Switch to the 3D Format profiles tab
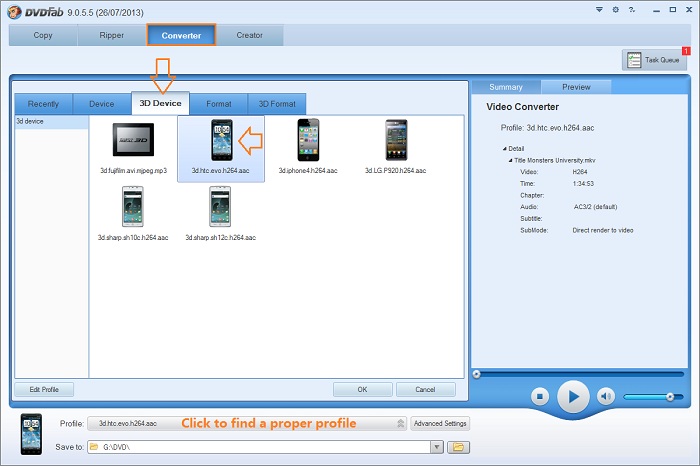Image resolution: width=700 pixels, height=466 pixels. tap(277, 104)
